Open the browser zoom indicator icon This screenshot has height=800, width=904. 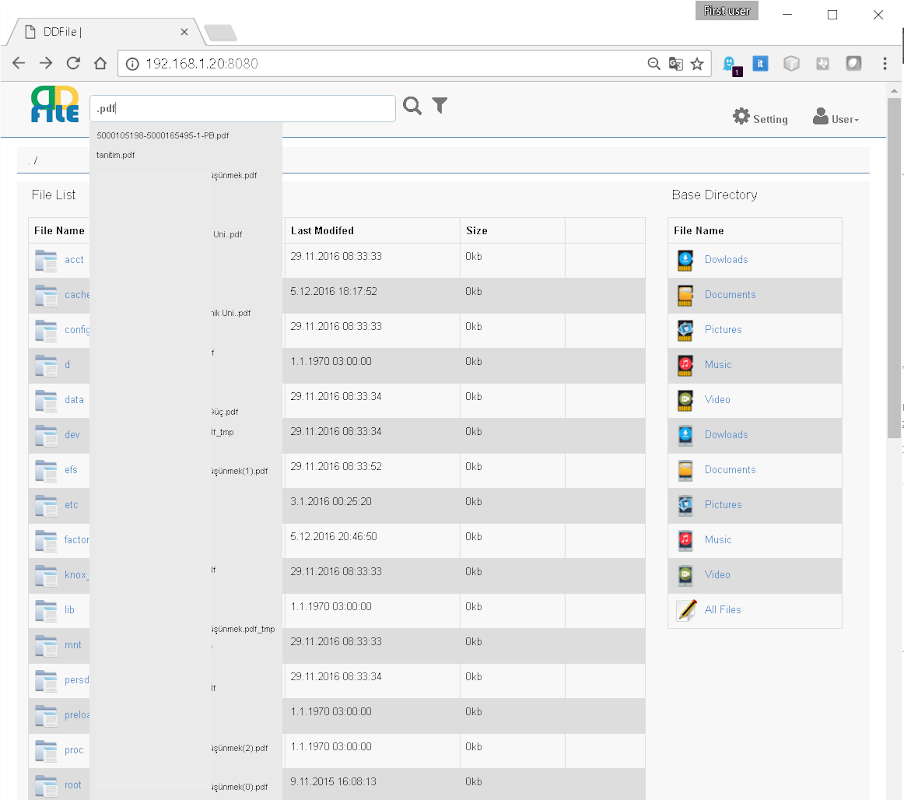click(x=654, y=64)
